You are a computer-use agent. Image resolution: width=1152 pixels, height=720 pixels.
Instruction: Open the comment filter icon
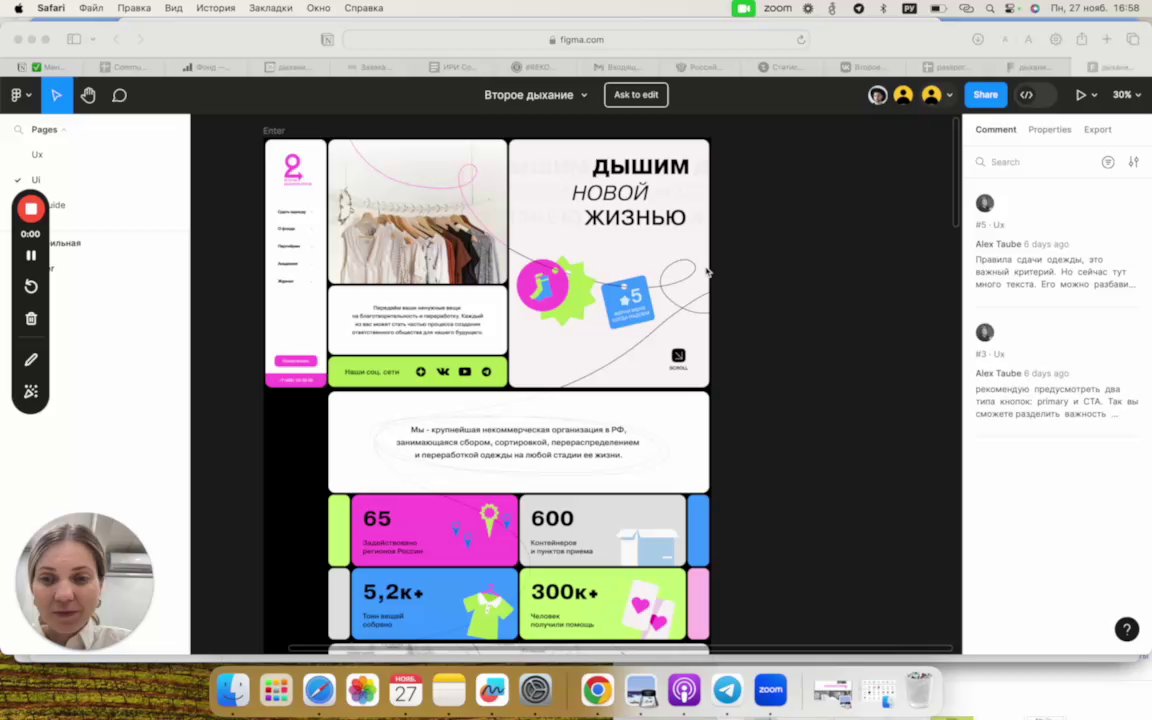click(1108, 162)
